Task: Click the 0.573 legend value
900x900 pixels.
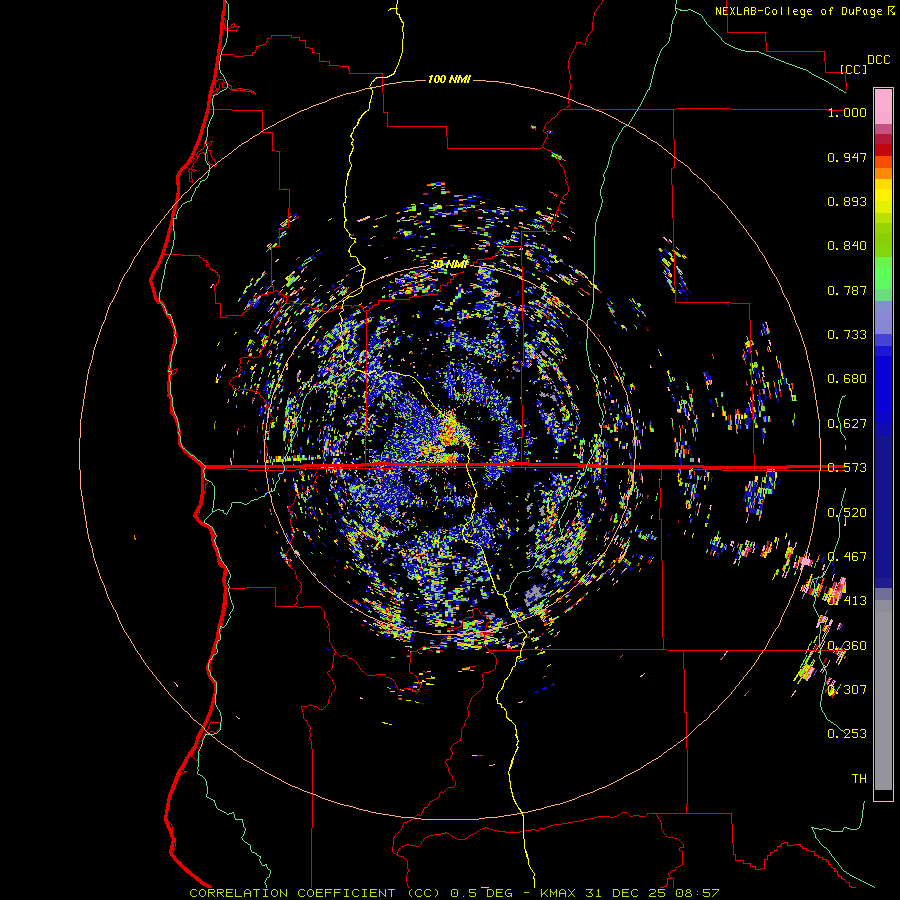Action: tap(847, 468)
